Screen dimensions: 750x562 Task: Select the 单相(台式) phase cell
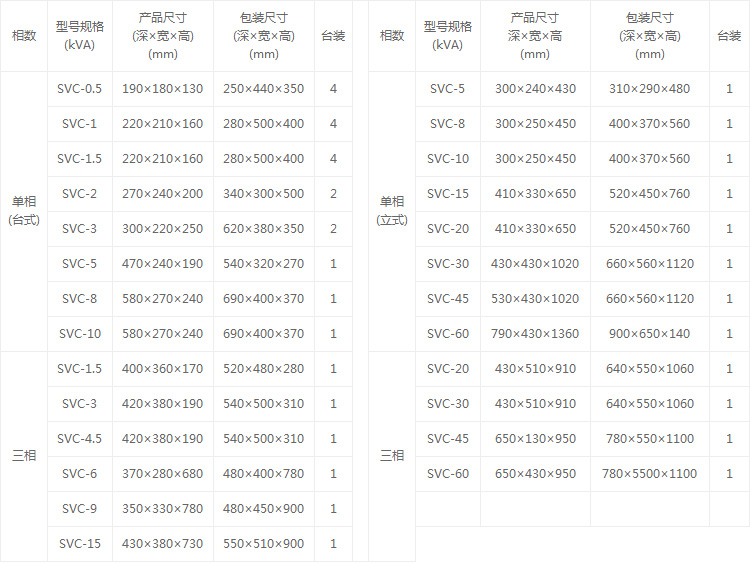click(x=24, y=210)
